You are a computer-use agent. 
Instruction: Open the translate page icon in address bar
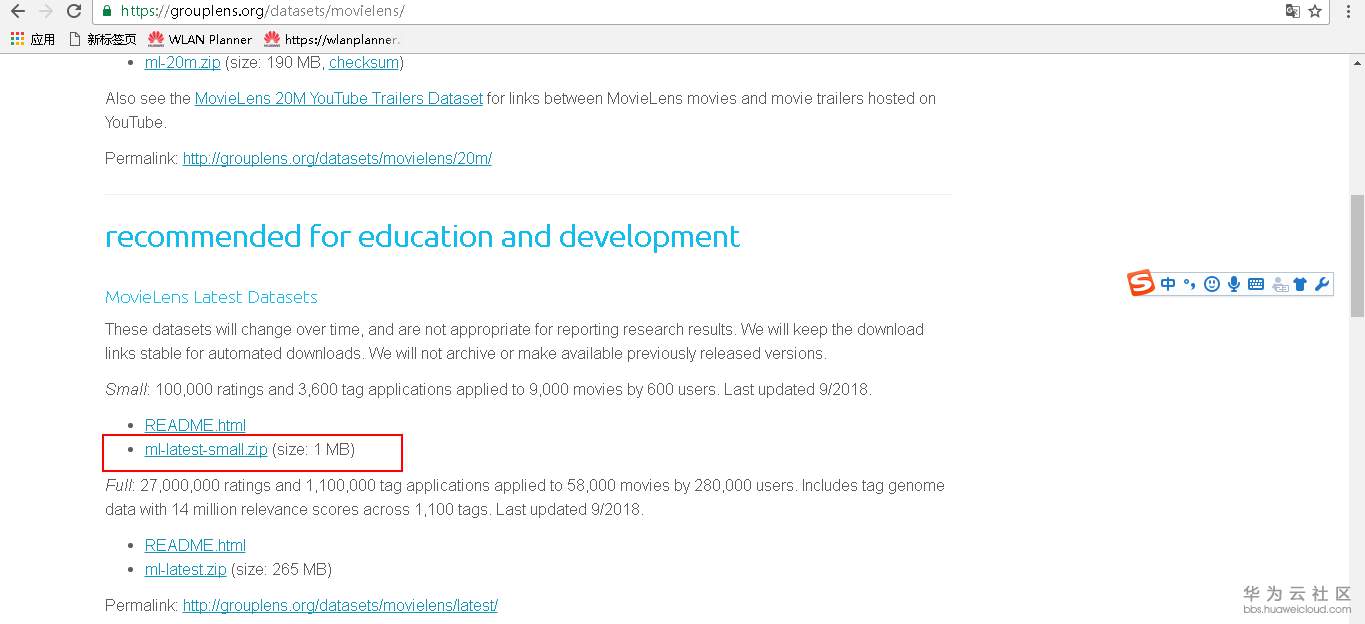click(1293, 11)
